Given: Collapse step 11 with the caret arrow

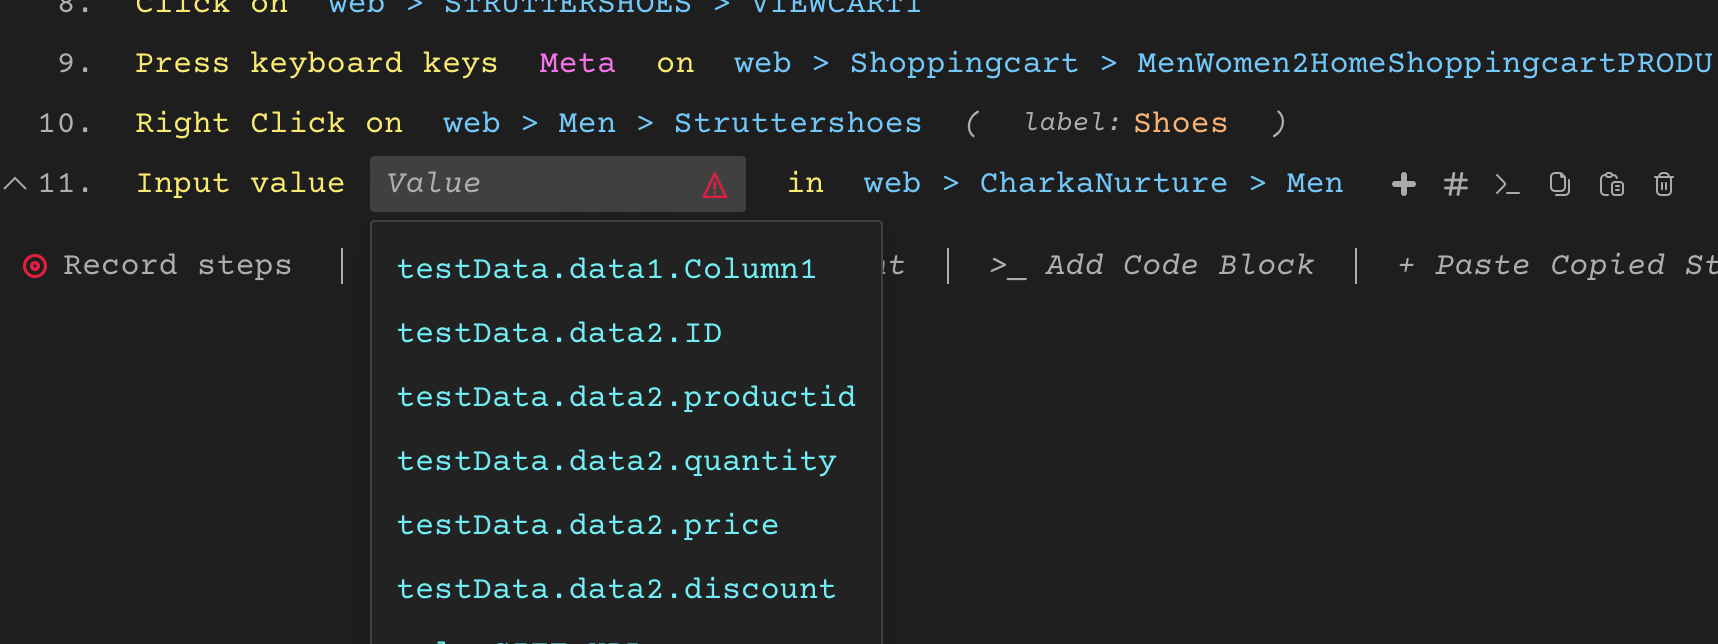Looking at the screenshot, I should click(15, 183).
